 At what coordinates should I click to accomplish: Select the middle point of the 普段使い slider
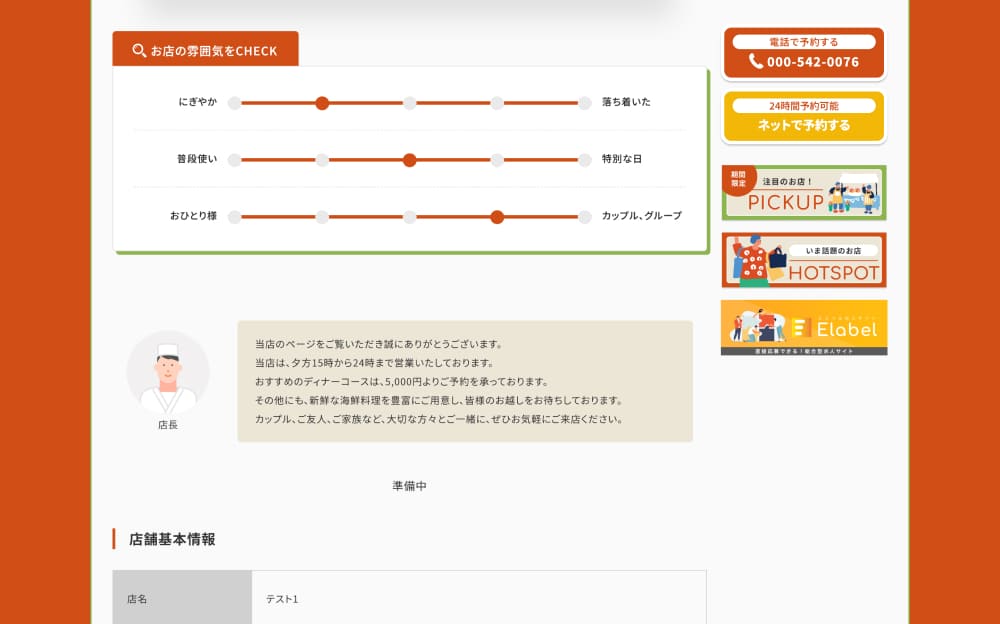click(409, 159)
